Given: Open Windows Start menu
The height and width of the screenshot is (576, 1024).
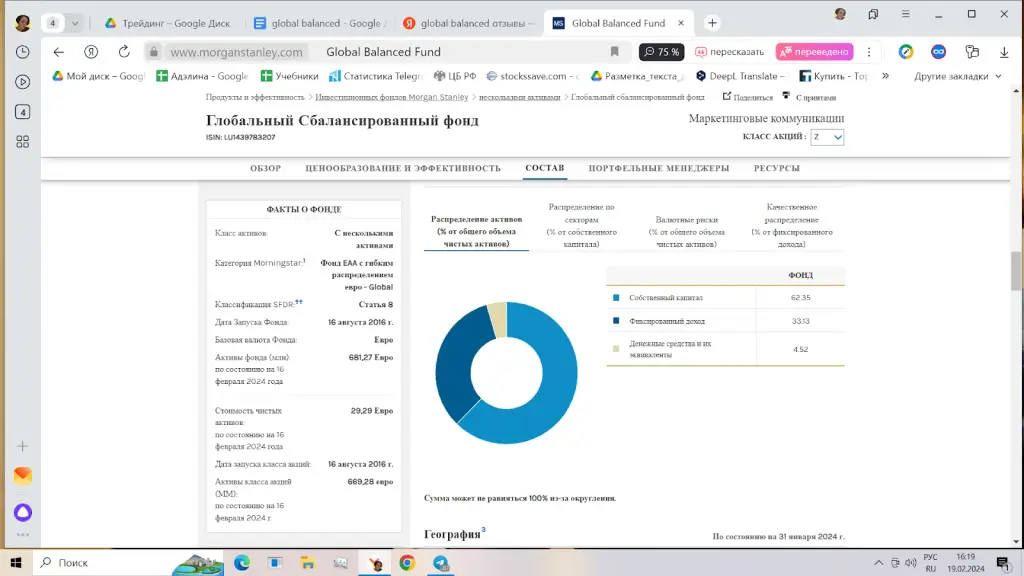Looking at the screenshot, I should pyautogui.click(x=16, y=562).
